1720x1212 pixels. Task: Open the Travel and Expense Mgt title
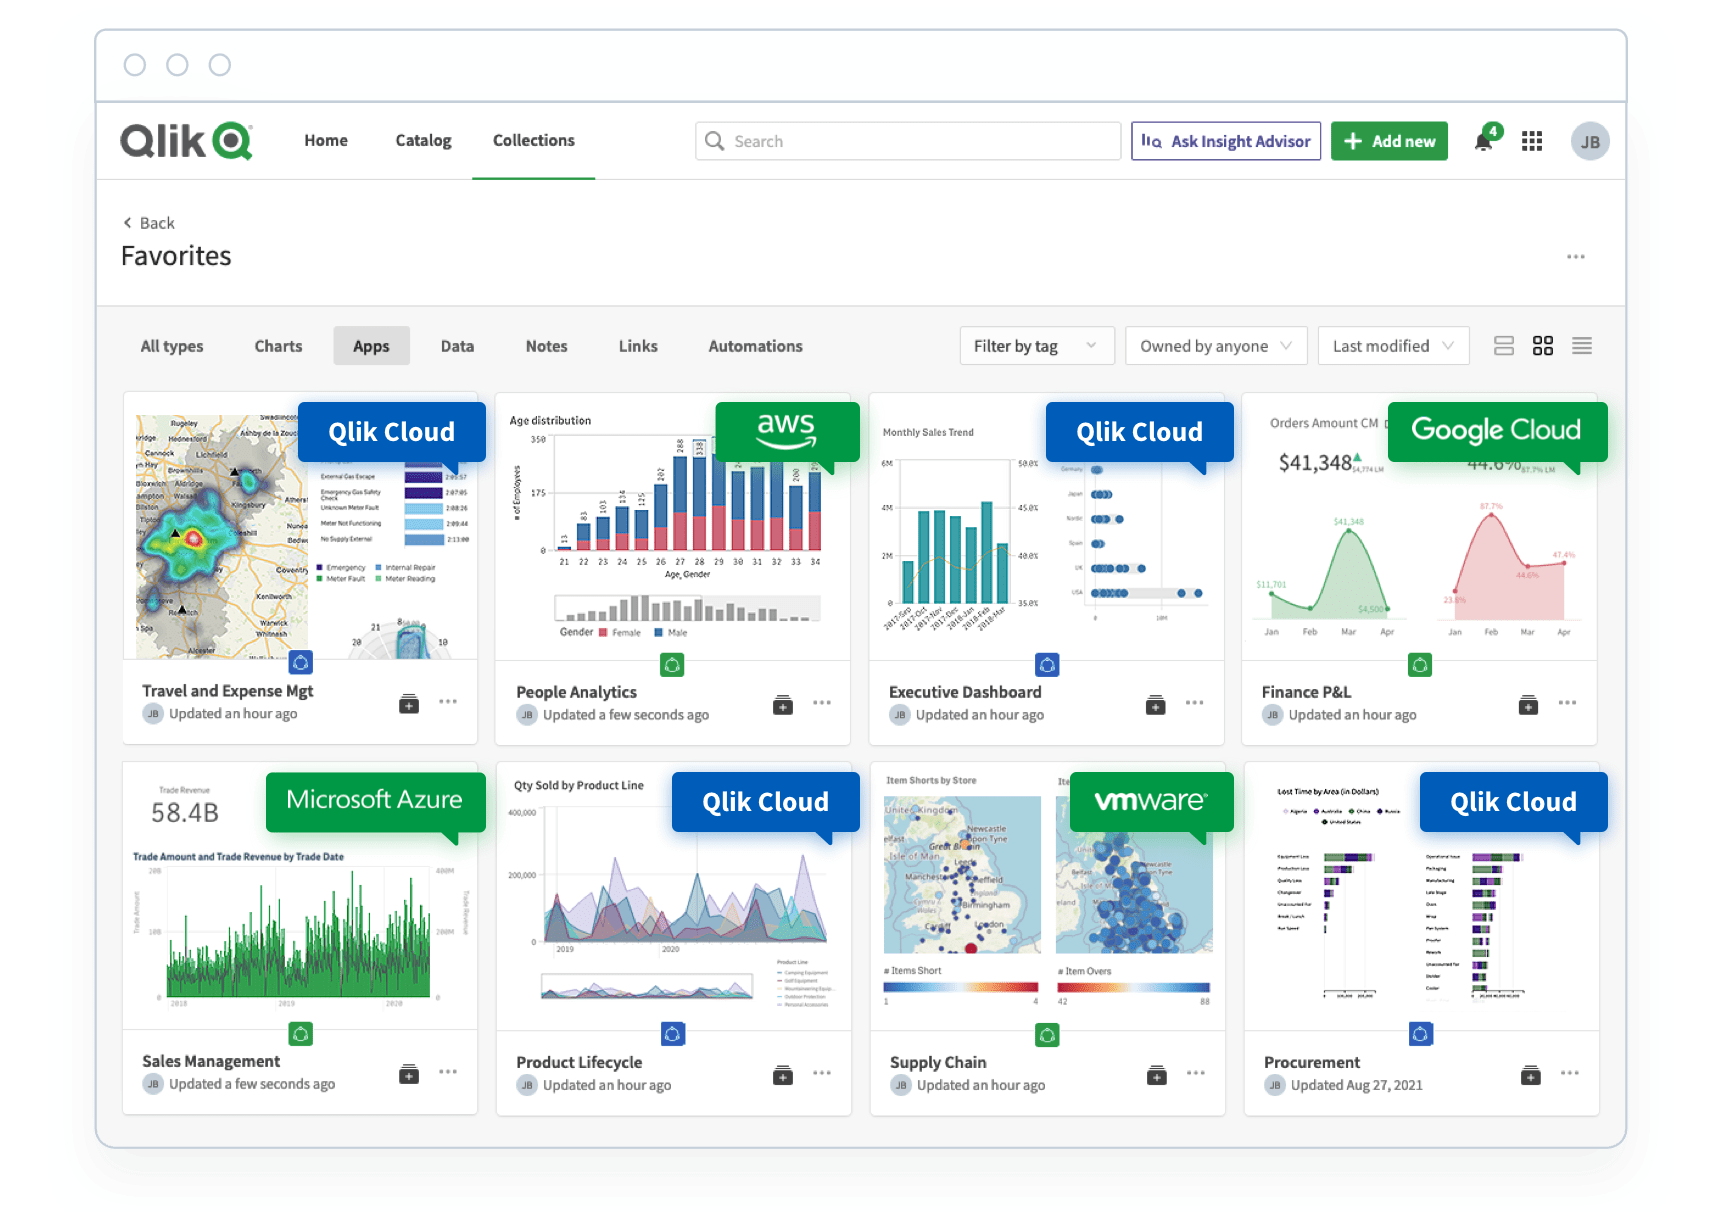tap(227, 691)
